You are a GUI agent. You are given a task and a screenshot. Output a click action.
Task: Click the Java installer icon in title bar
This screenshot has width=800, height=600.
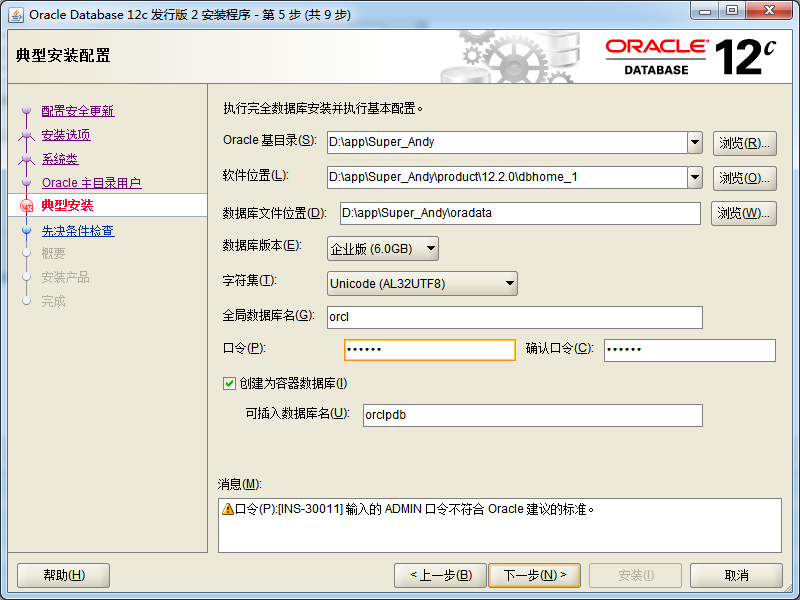click(16, 15)
